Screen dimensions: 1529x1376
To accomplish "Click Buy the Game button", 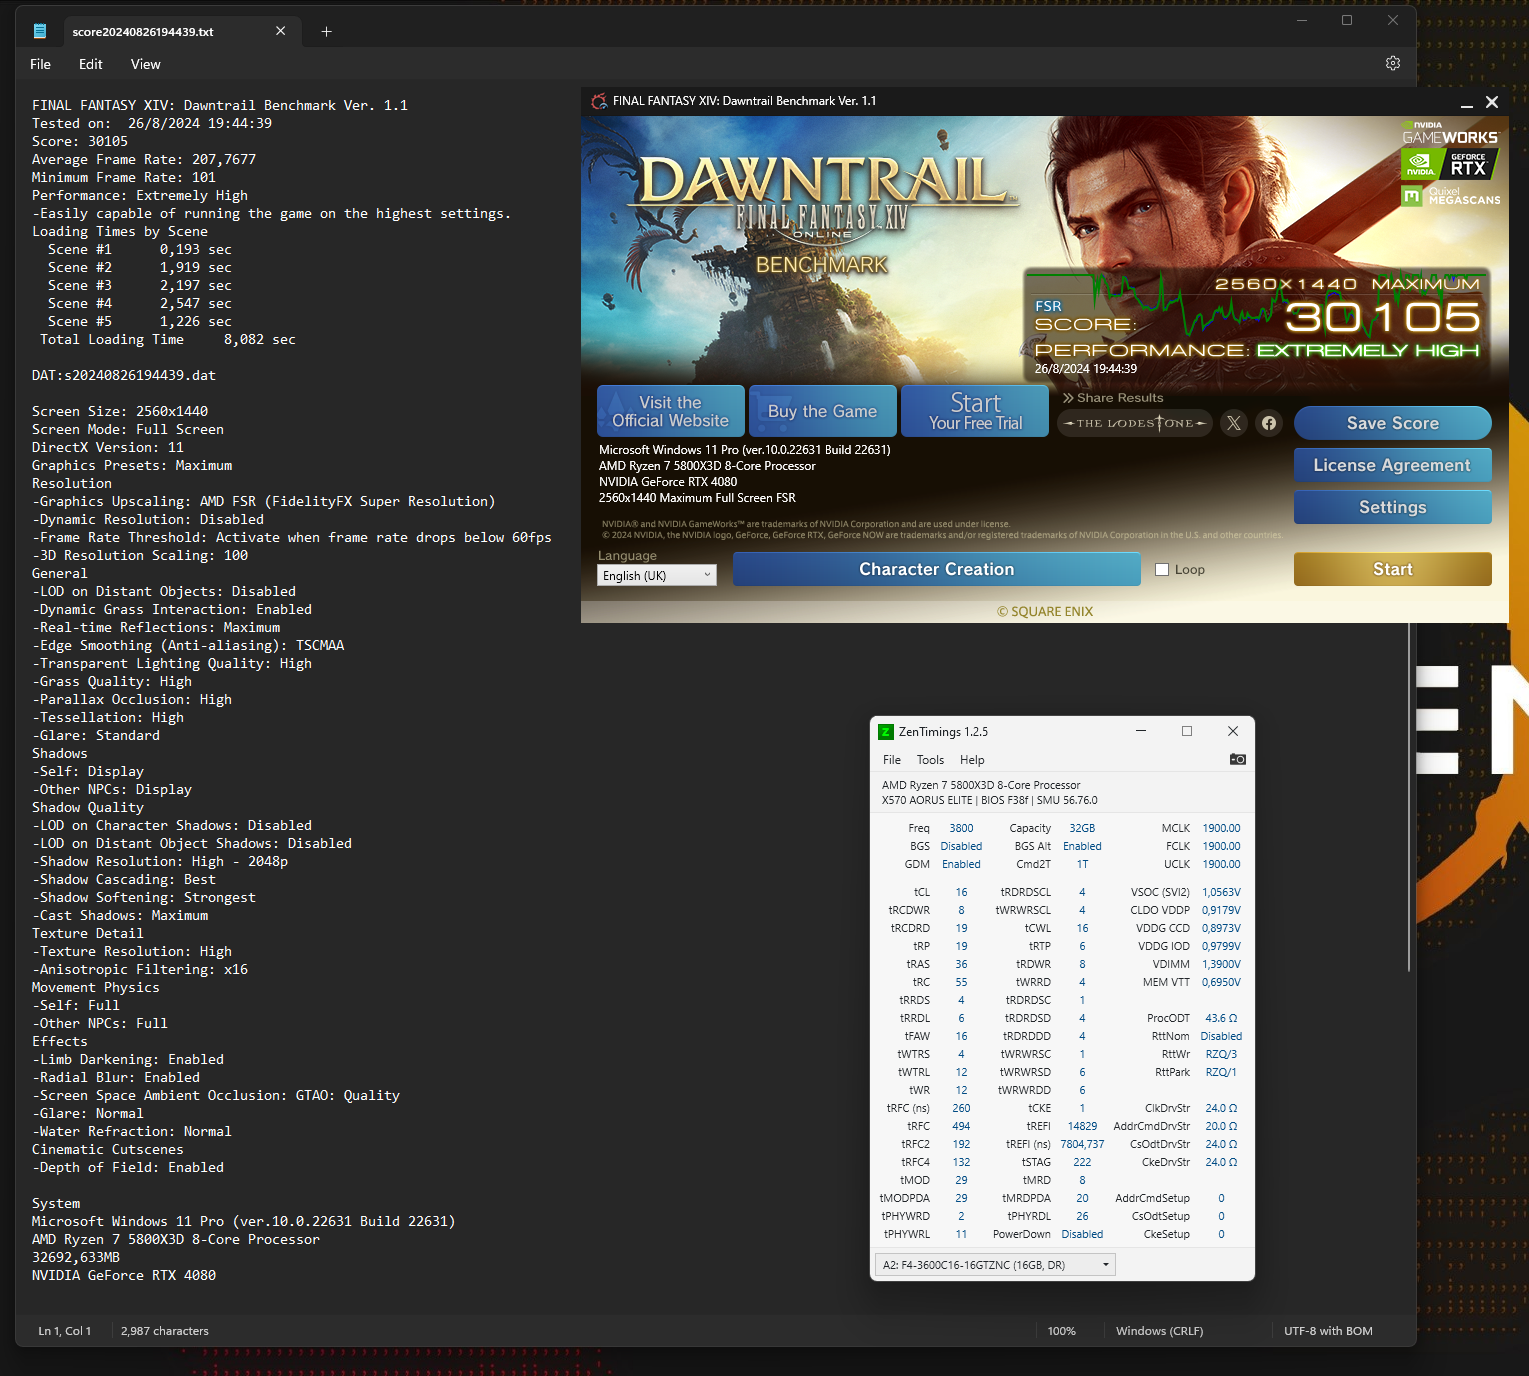I will point(822,411).
